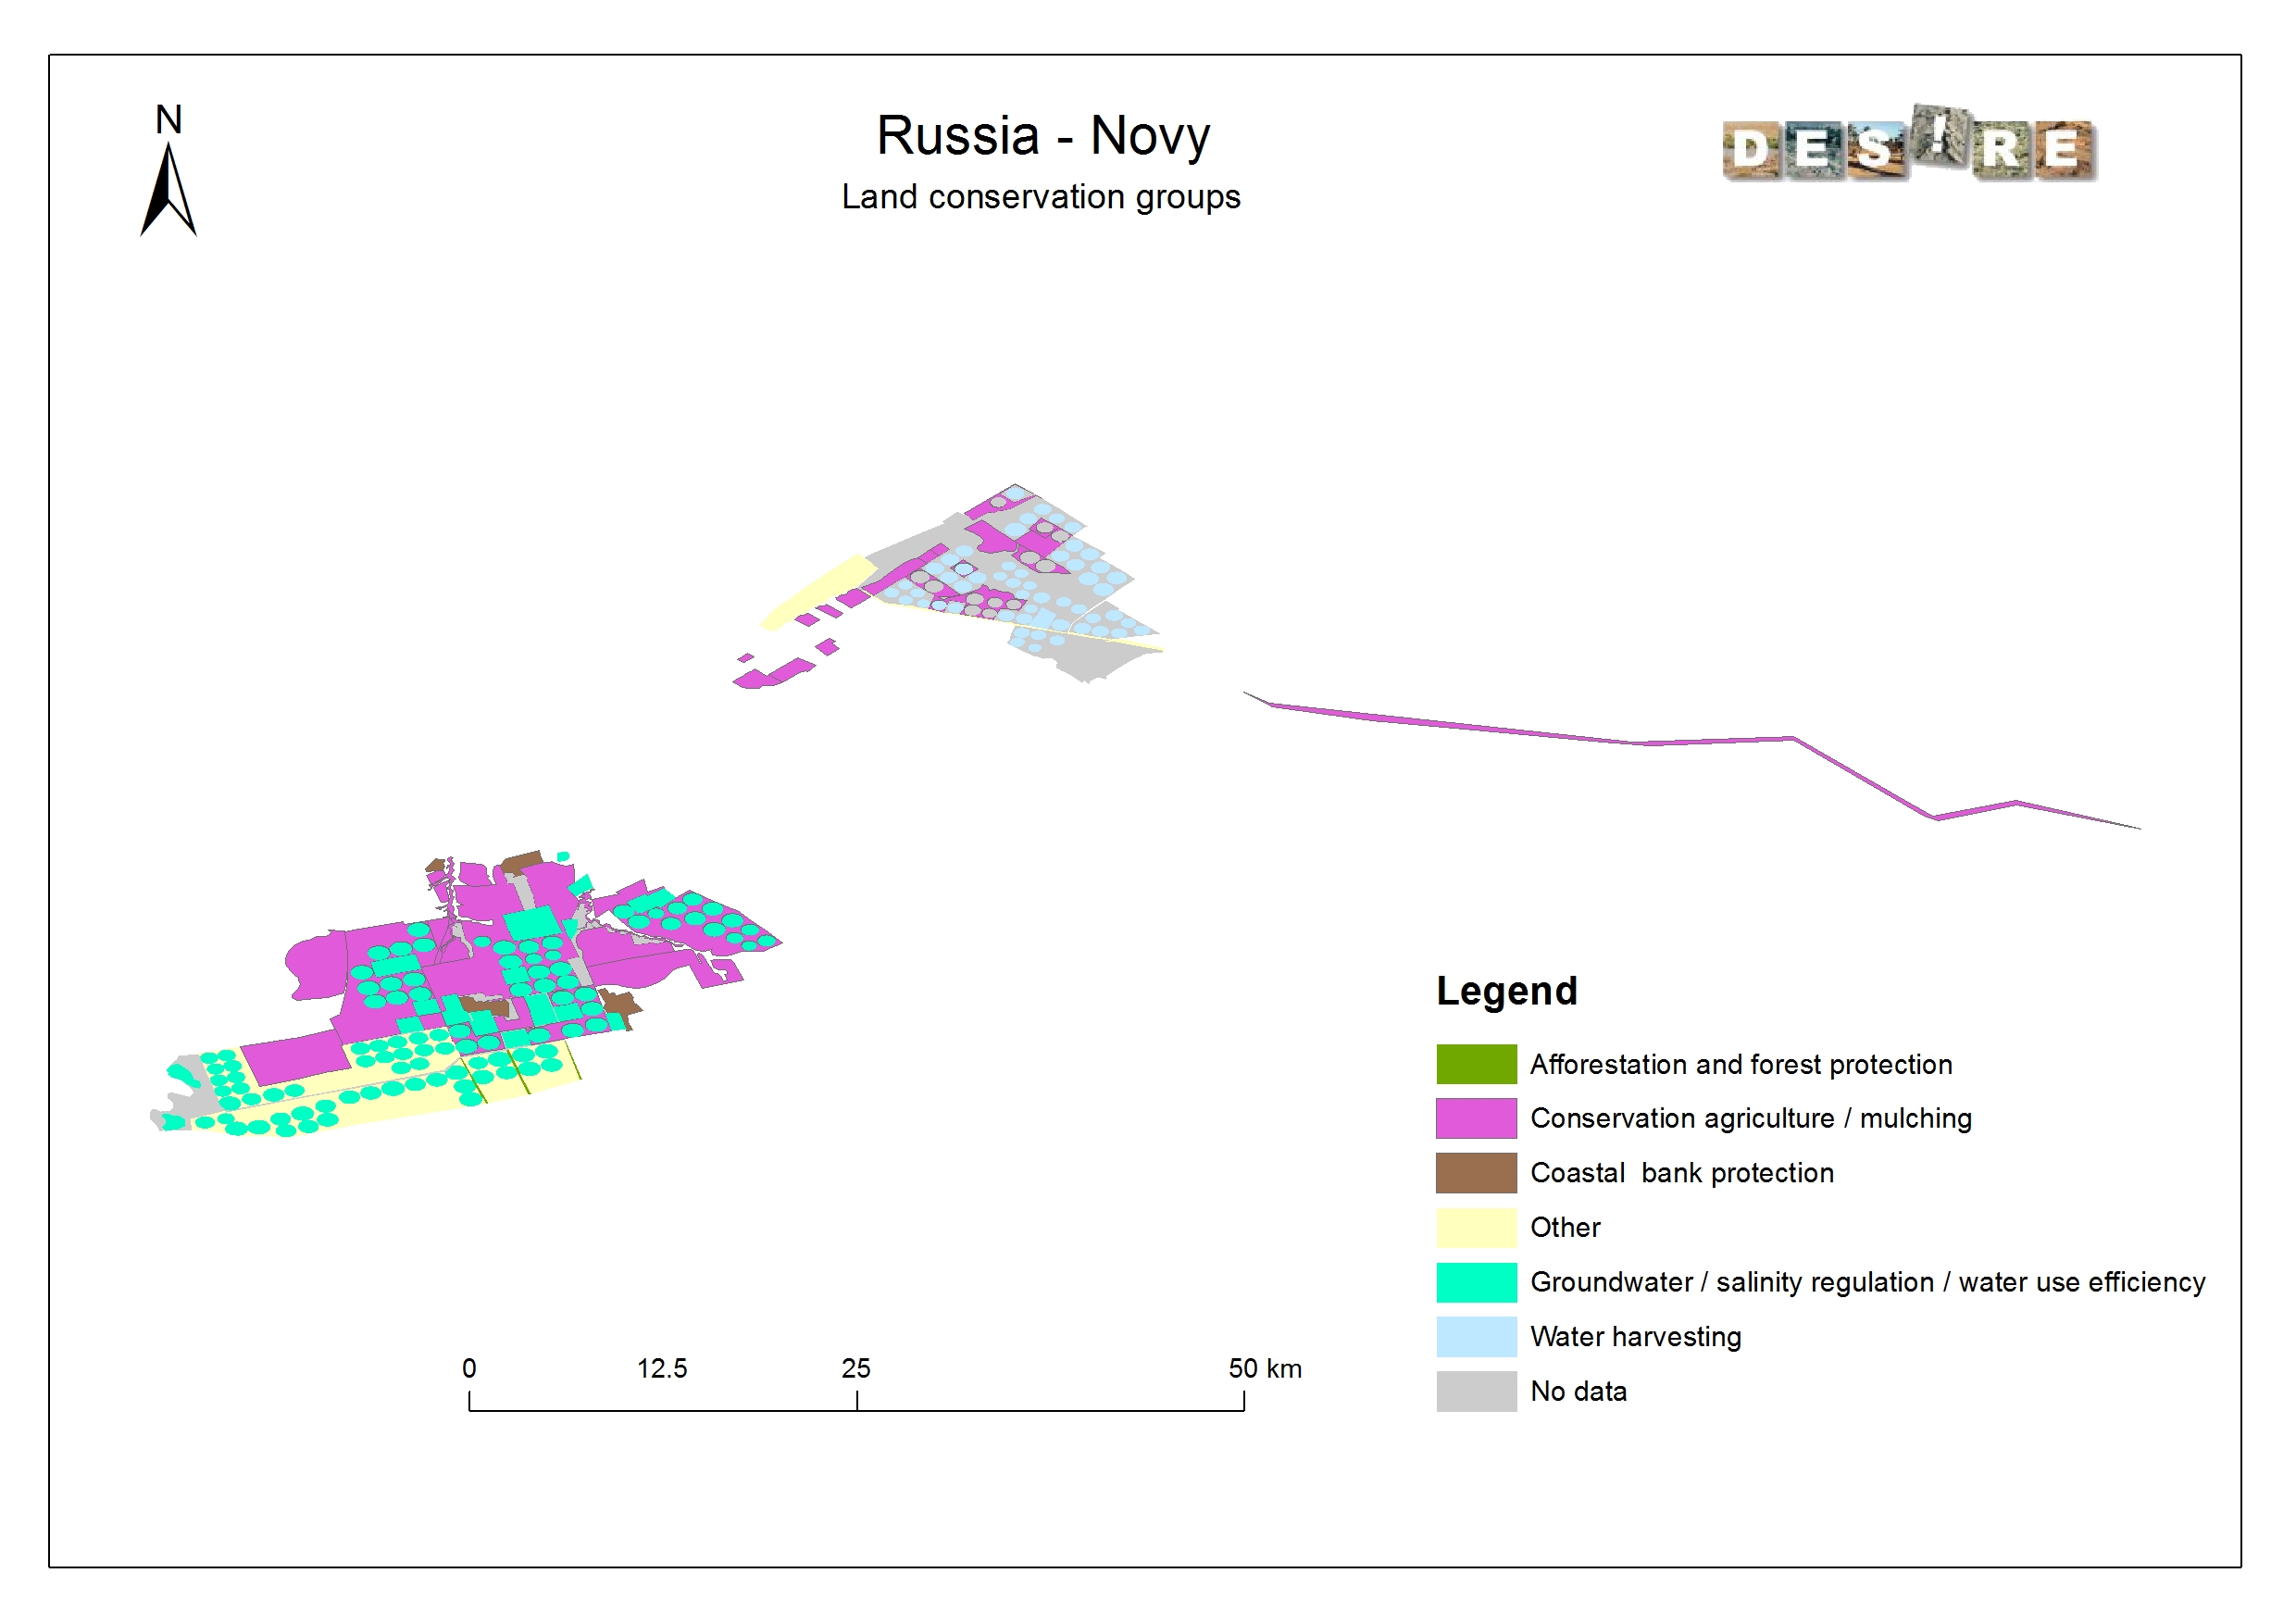Screen dimensions: 2296x1623
Task: Click the teal Groundwater legend swatch
Action: pos(1476,1282)
